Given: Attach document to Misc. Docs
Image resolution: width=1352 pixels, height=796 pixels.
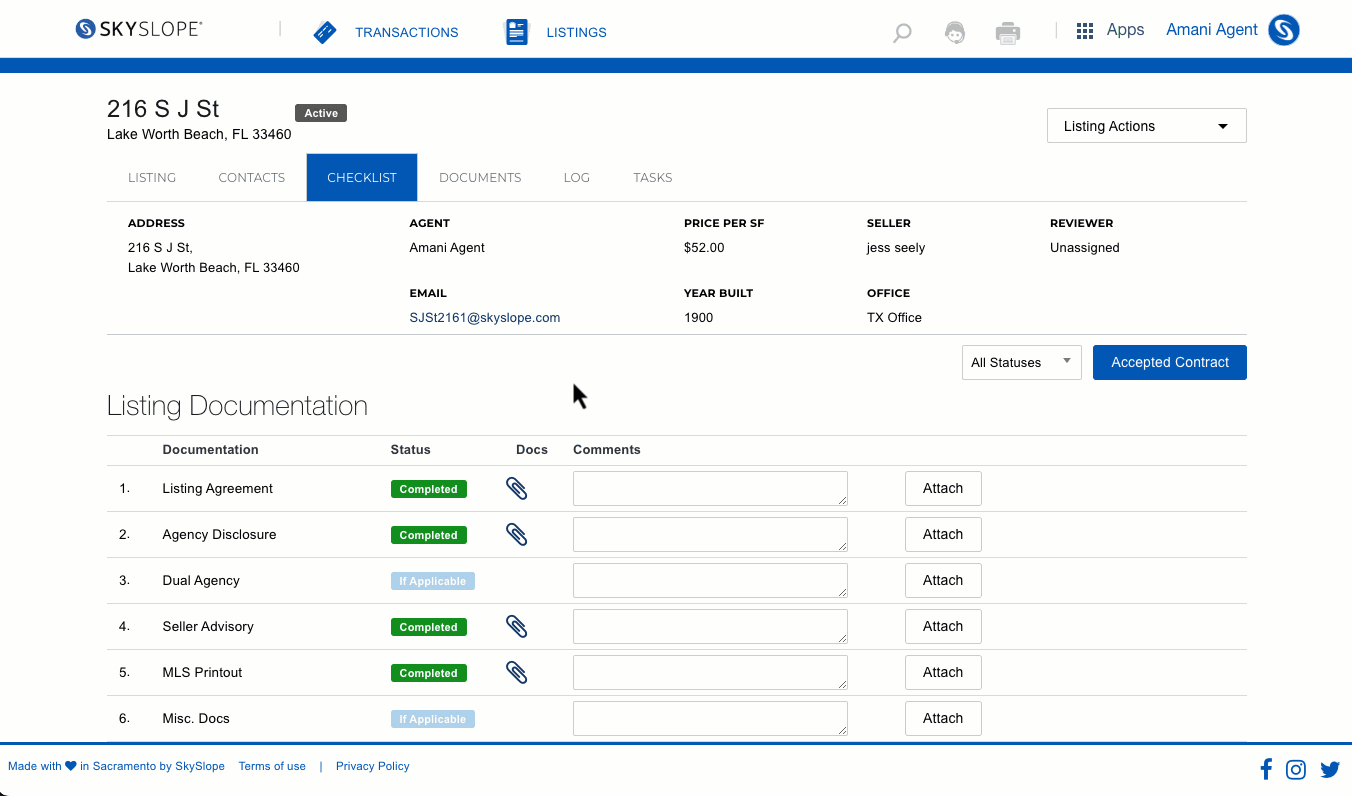Looking at the screenshot, I should tap(943, 718).
